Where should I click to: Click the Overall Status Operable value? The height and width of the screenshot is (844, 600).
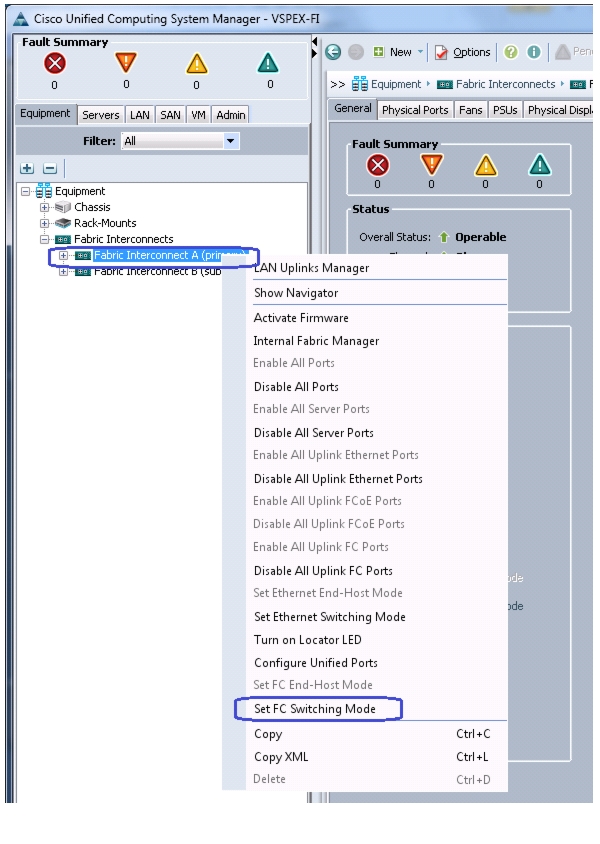pos(481,237)
